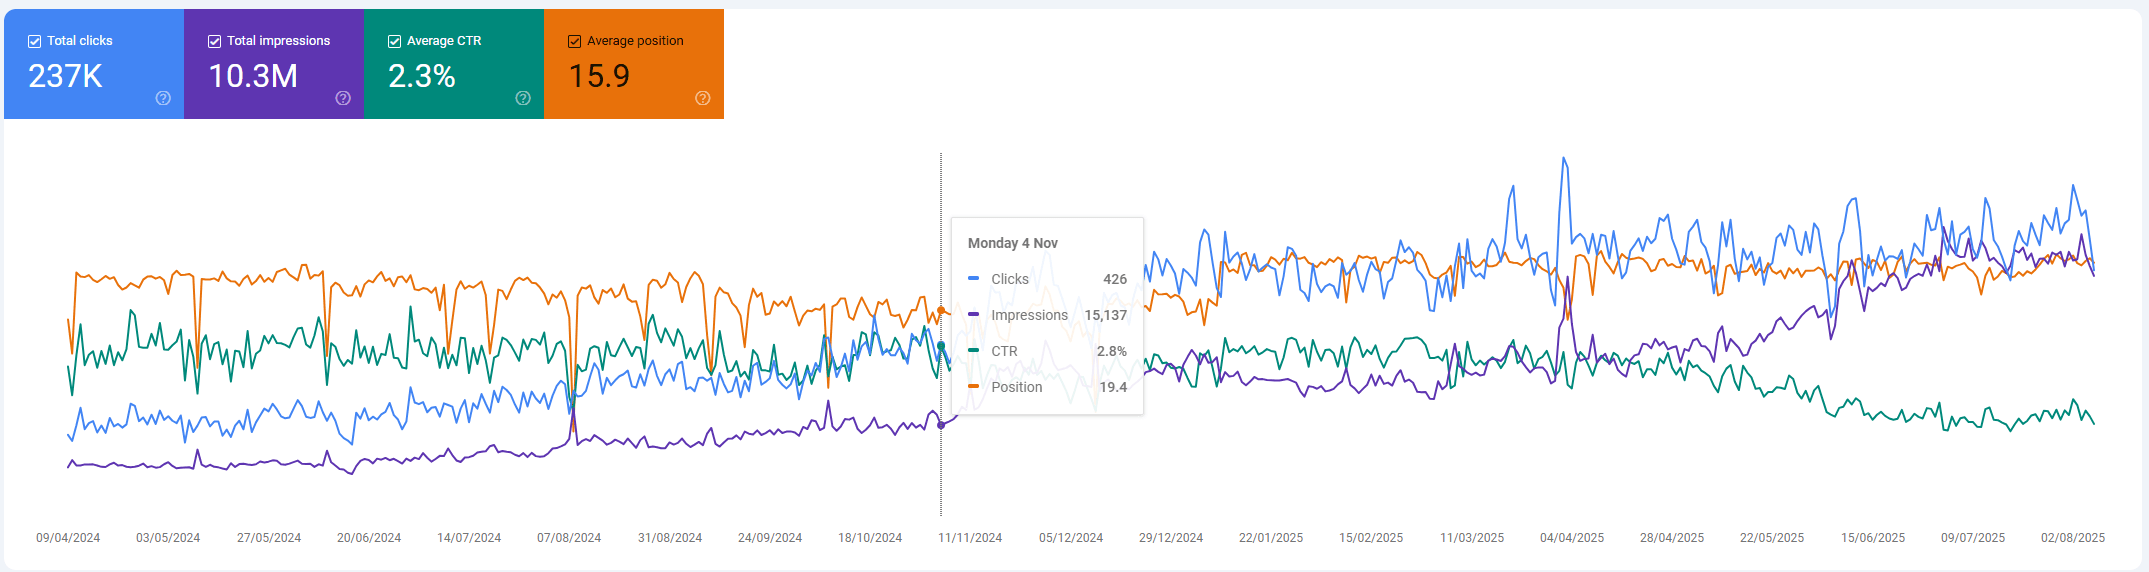Open help icon on Total impressions card
This screenshot has height=572, width=2149.
click(343, 98)
